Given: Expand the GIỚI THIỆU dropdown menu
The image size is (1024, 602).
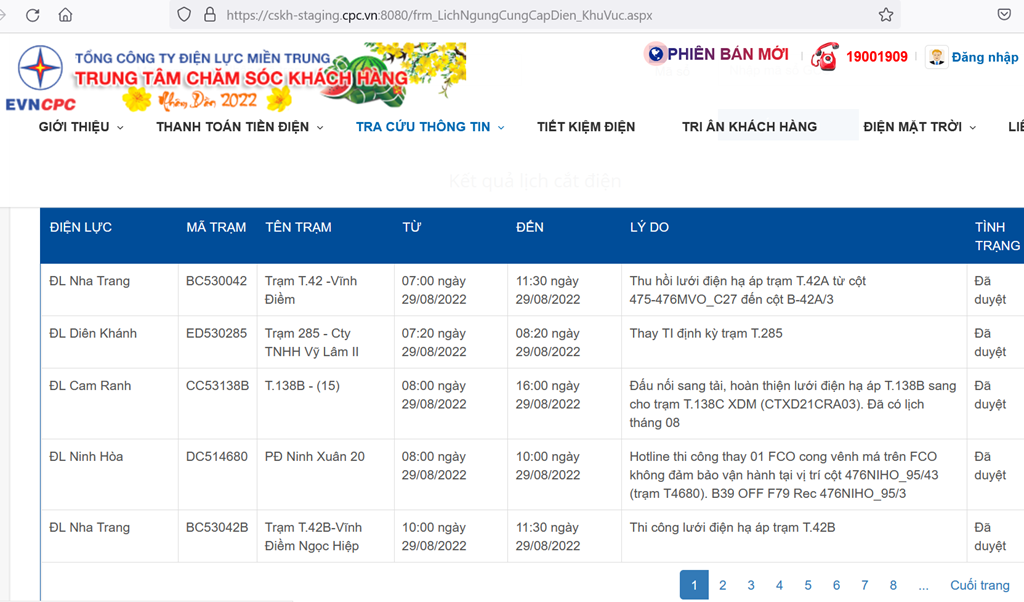Looking at the screenshot, I should (81, 127).
